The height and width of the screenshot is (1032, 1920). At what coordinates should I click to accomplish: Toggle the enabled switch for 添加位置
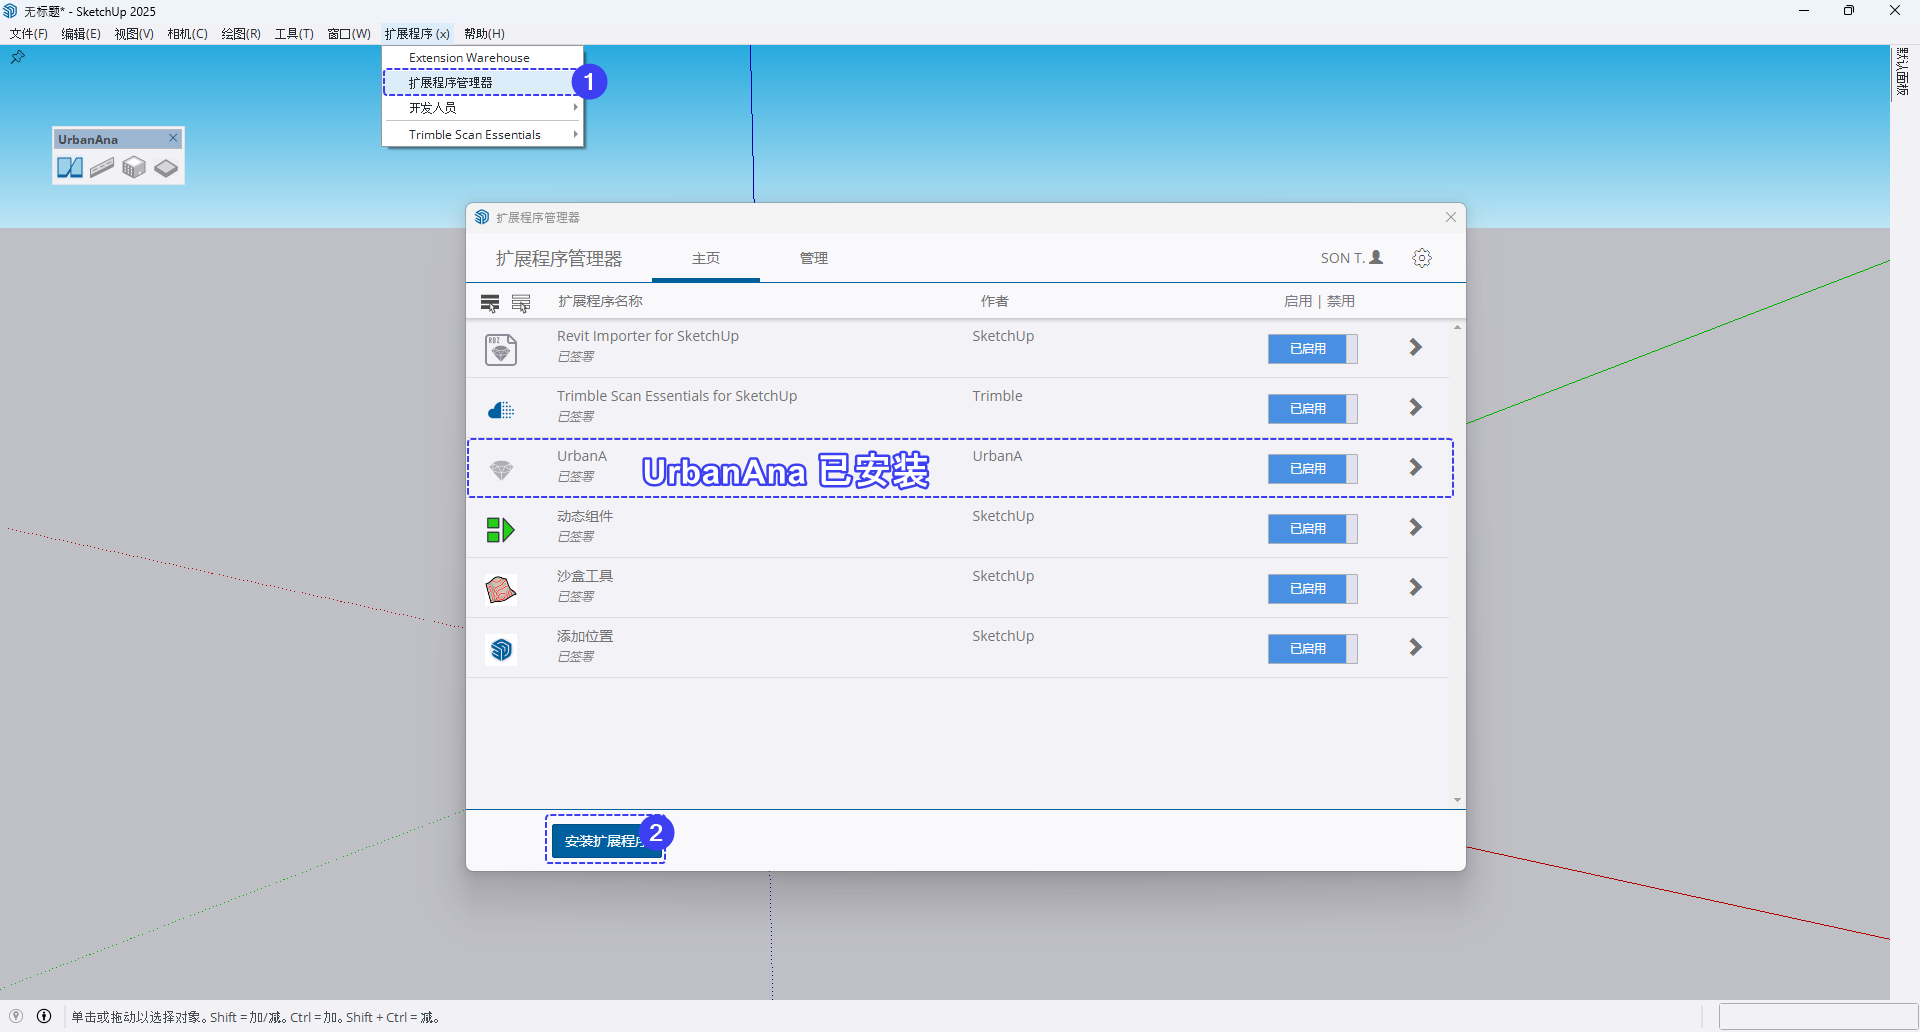click(1313, 649)
